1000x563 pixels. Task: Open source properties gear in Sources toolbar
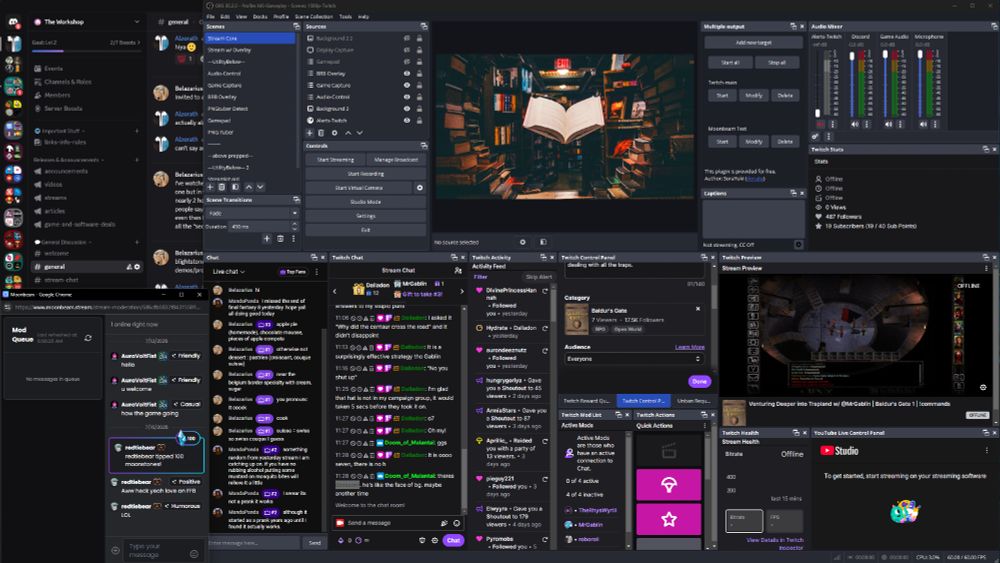pyautogui.click(x=334, y=133)
